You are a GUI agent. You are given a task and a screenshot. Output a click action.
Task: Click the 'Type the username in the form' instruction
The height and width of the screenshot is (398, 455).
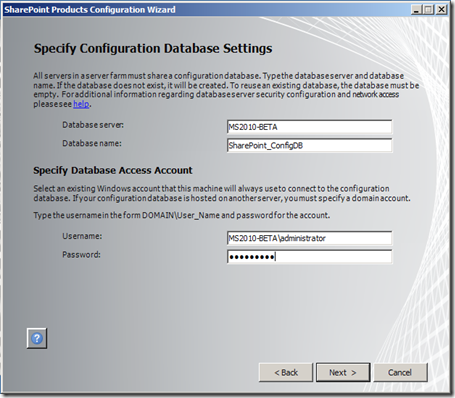coord(182,215)
